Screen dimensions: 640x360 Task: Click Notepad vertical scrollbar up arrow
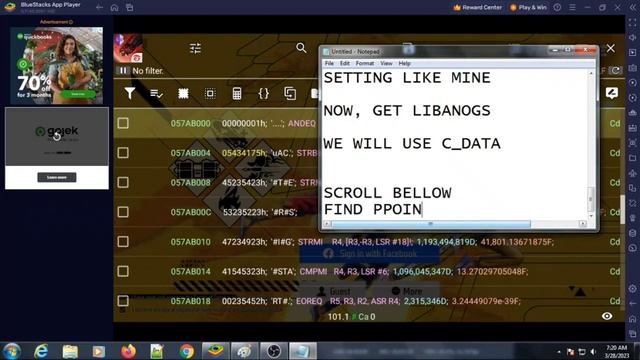(x=591, y=73)
